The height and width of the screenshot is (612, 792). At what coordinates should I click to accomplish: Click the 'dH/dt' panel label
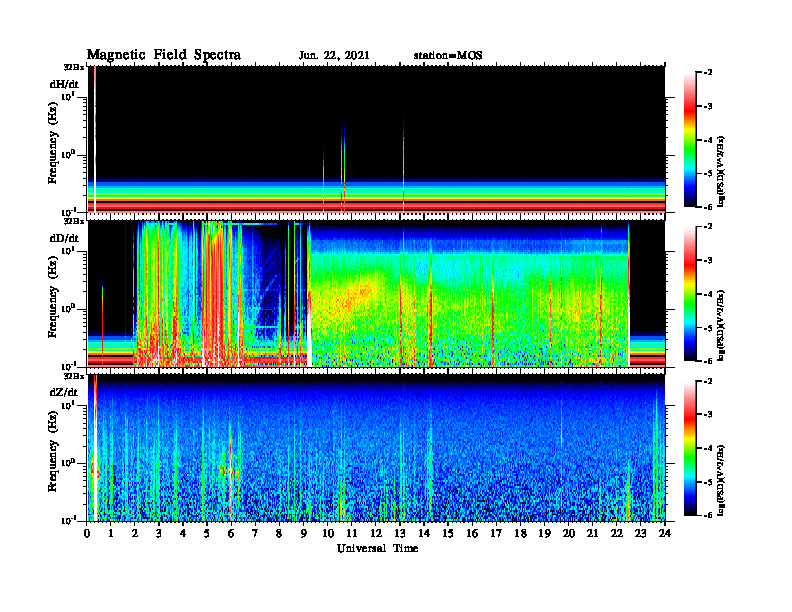(64, 84)
